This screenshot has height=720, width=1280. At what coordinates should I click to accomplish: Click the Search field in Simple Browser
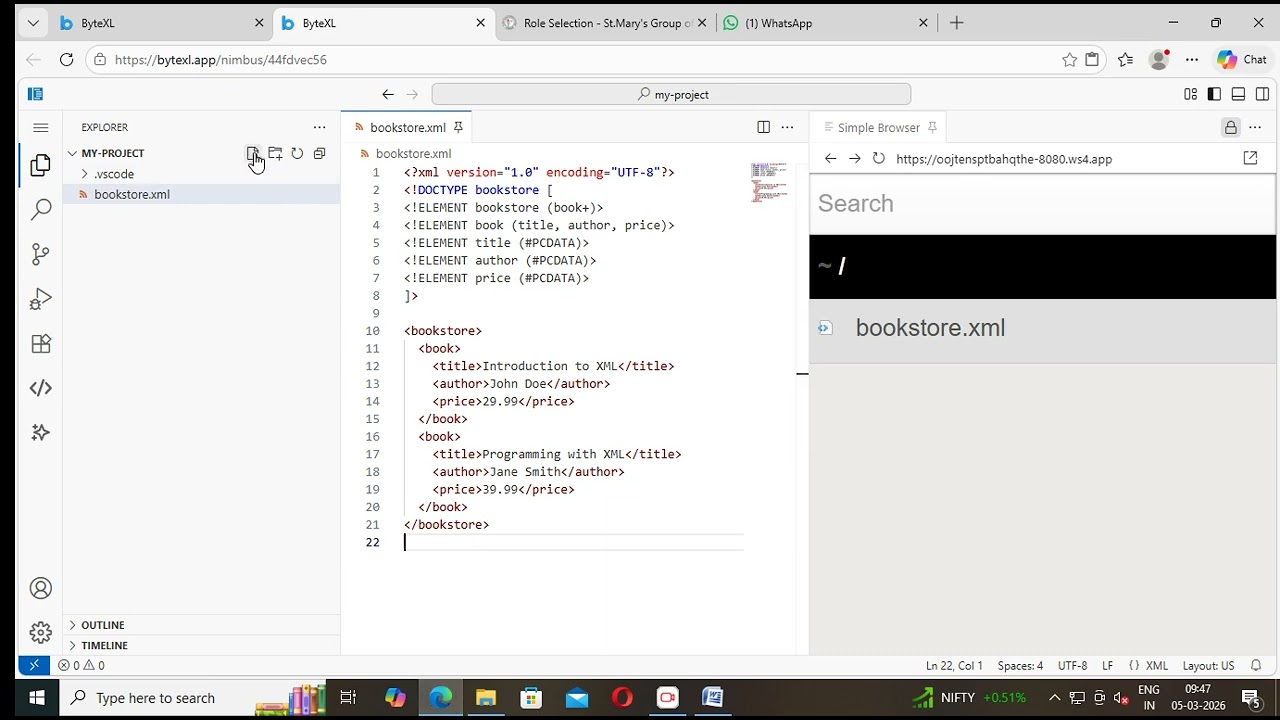[1042, 203]
